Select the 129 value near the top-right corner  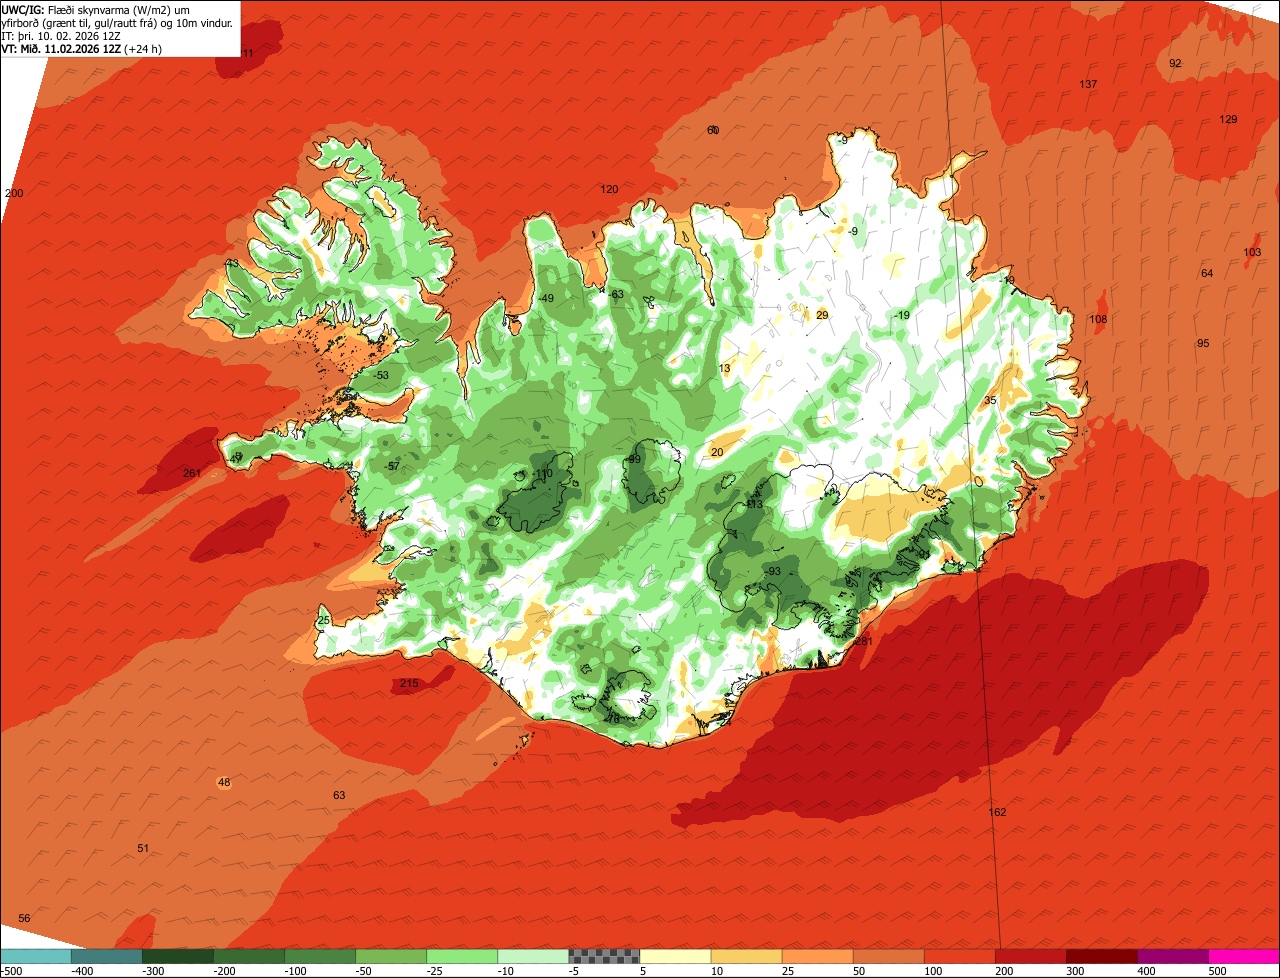tap(1228, 120)
